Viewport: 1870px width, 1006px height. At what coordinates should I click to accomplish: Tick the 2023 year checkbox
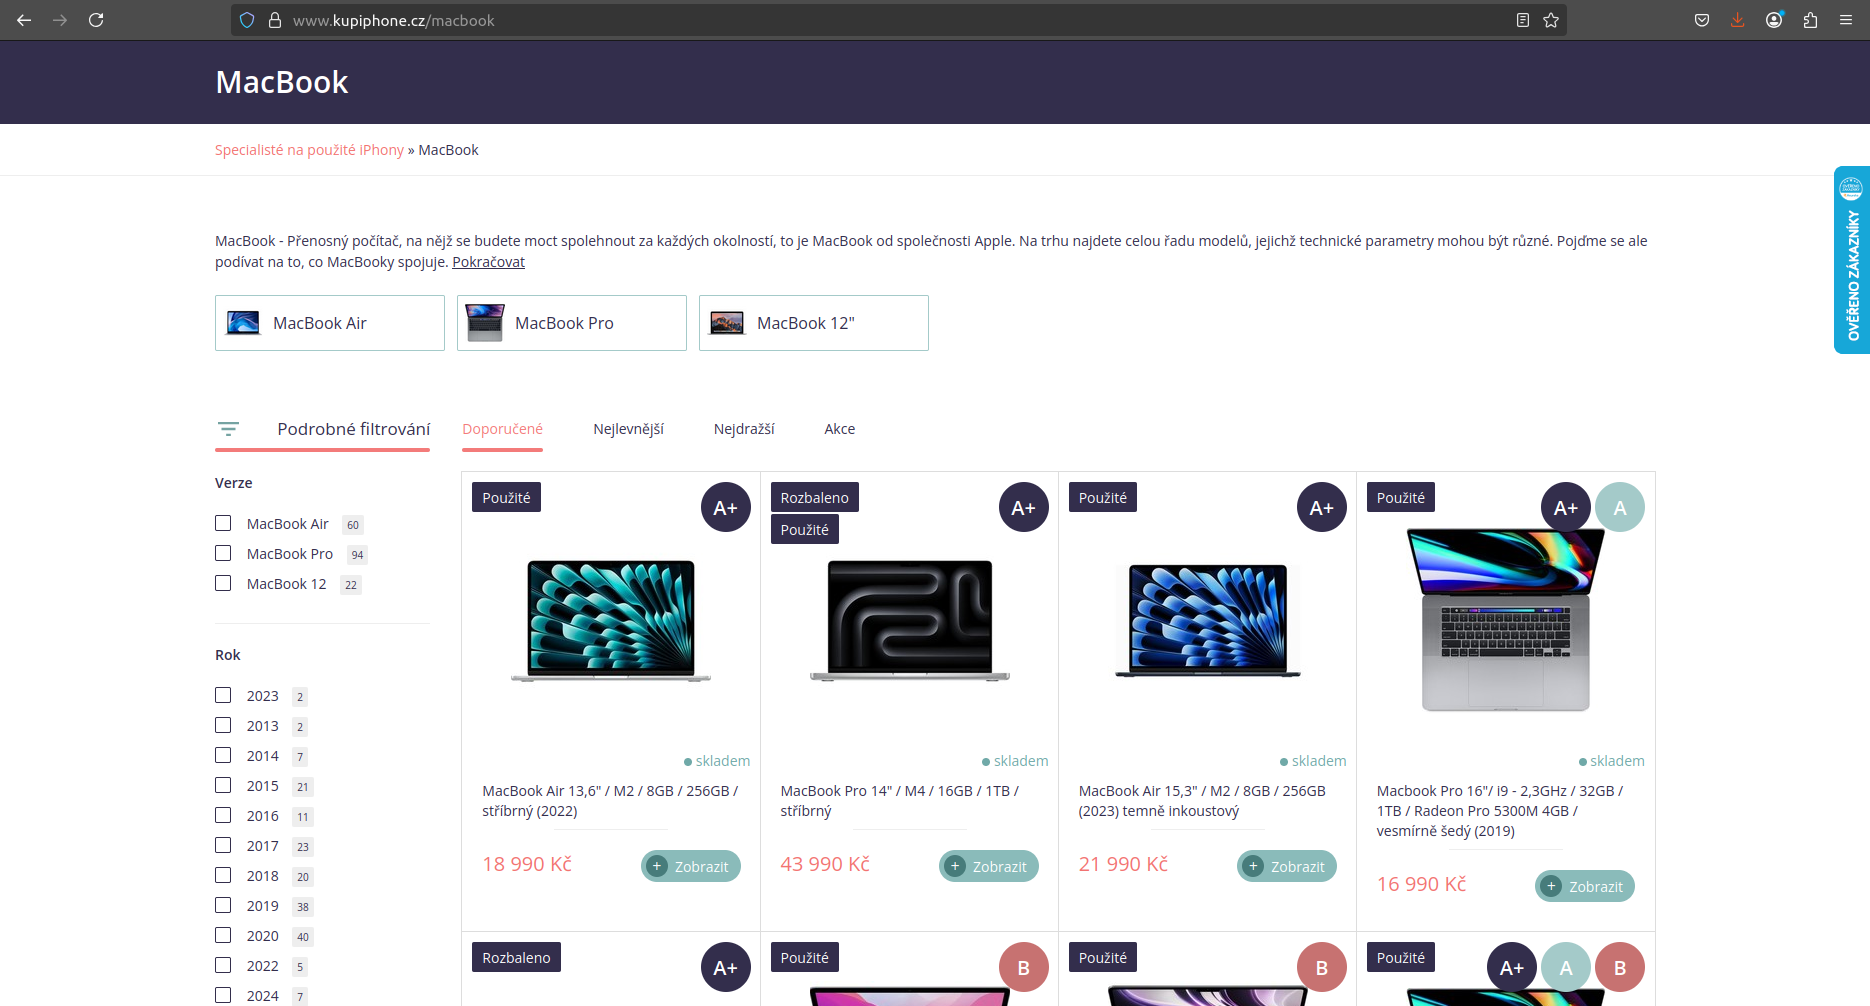pyautogui.click(x=223, y=695)
